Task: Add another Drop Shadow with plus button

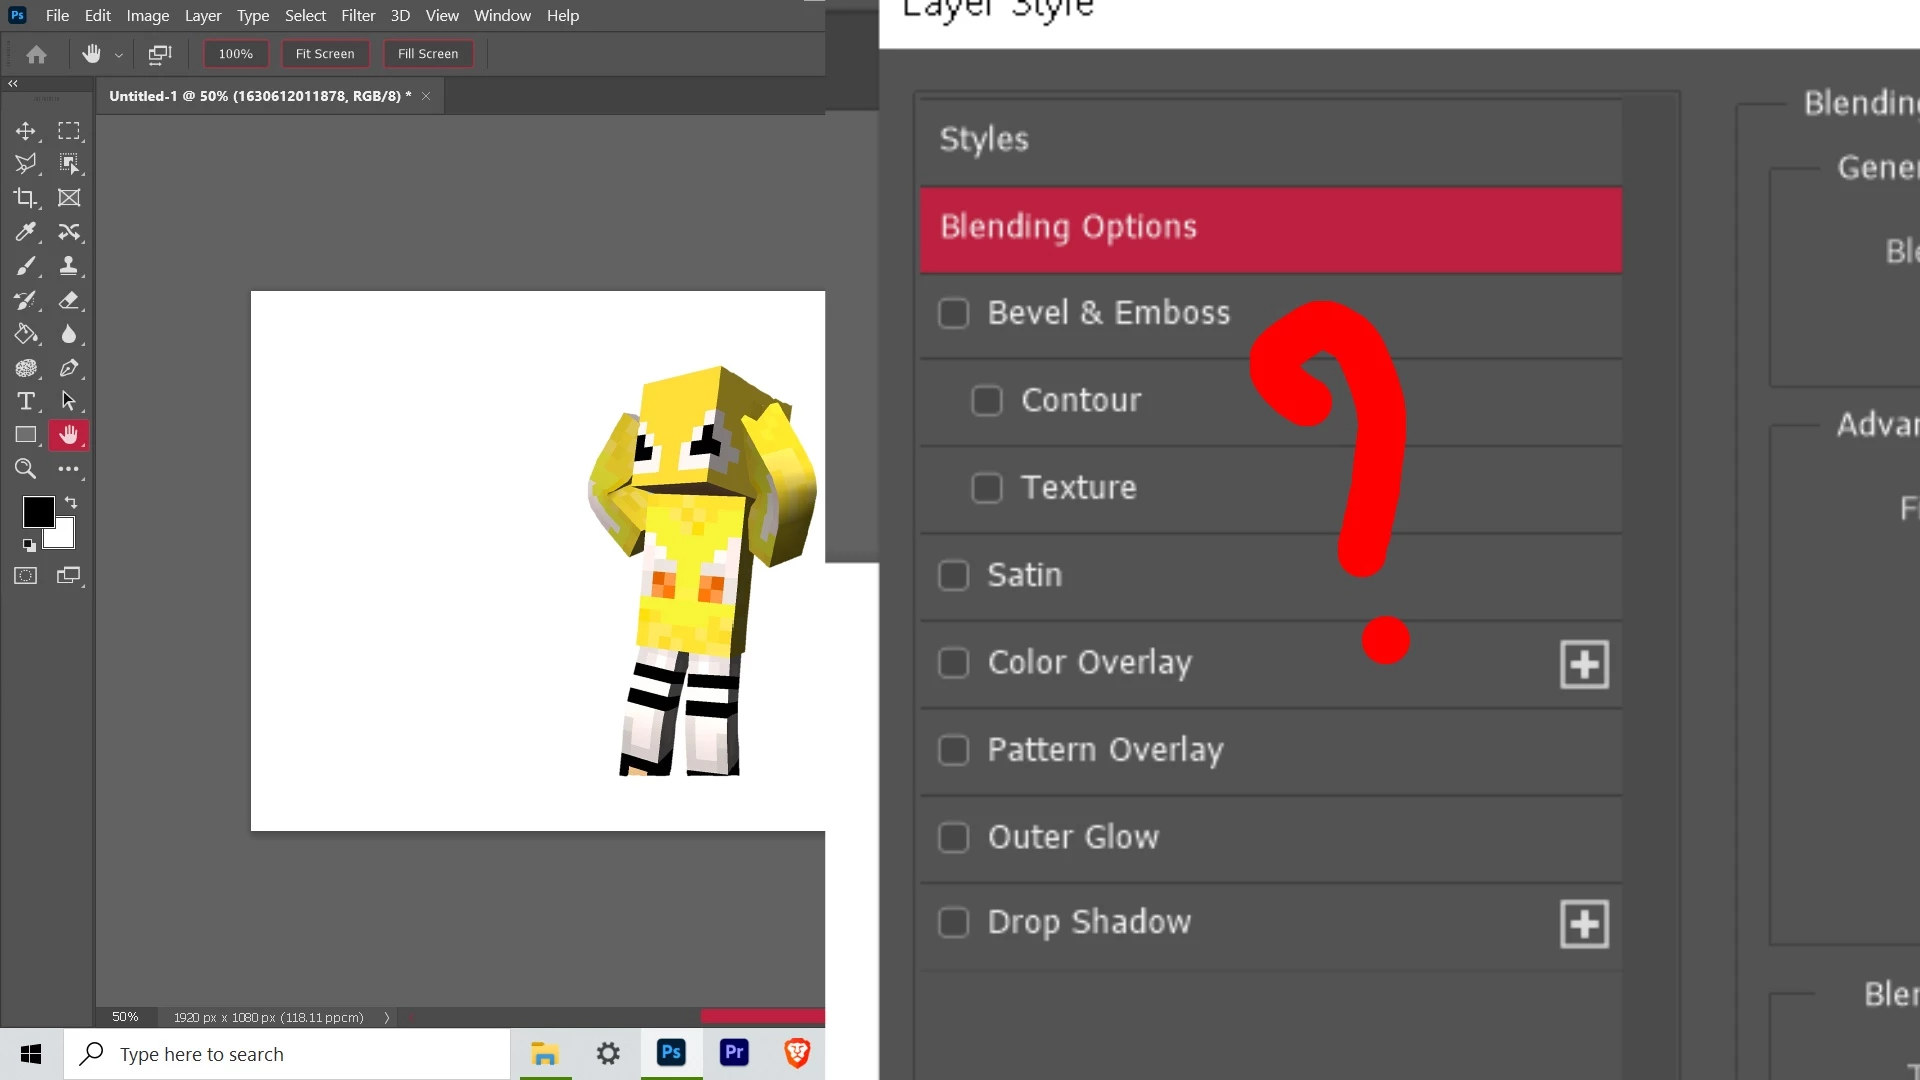Action: 1584,924
